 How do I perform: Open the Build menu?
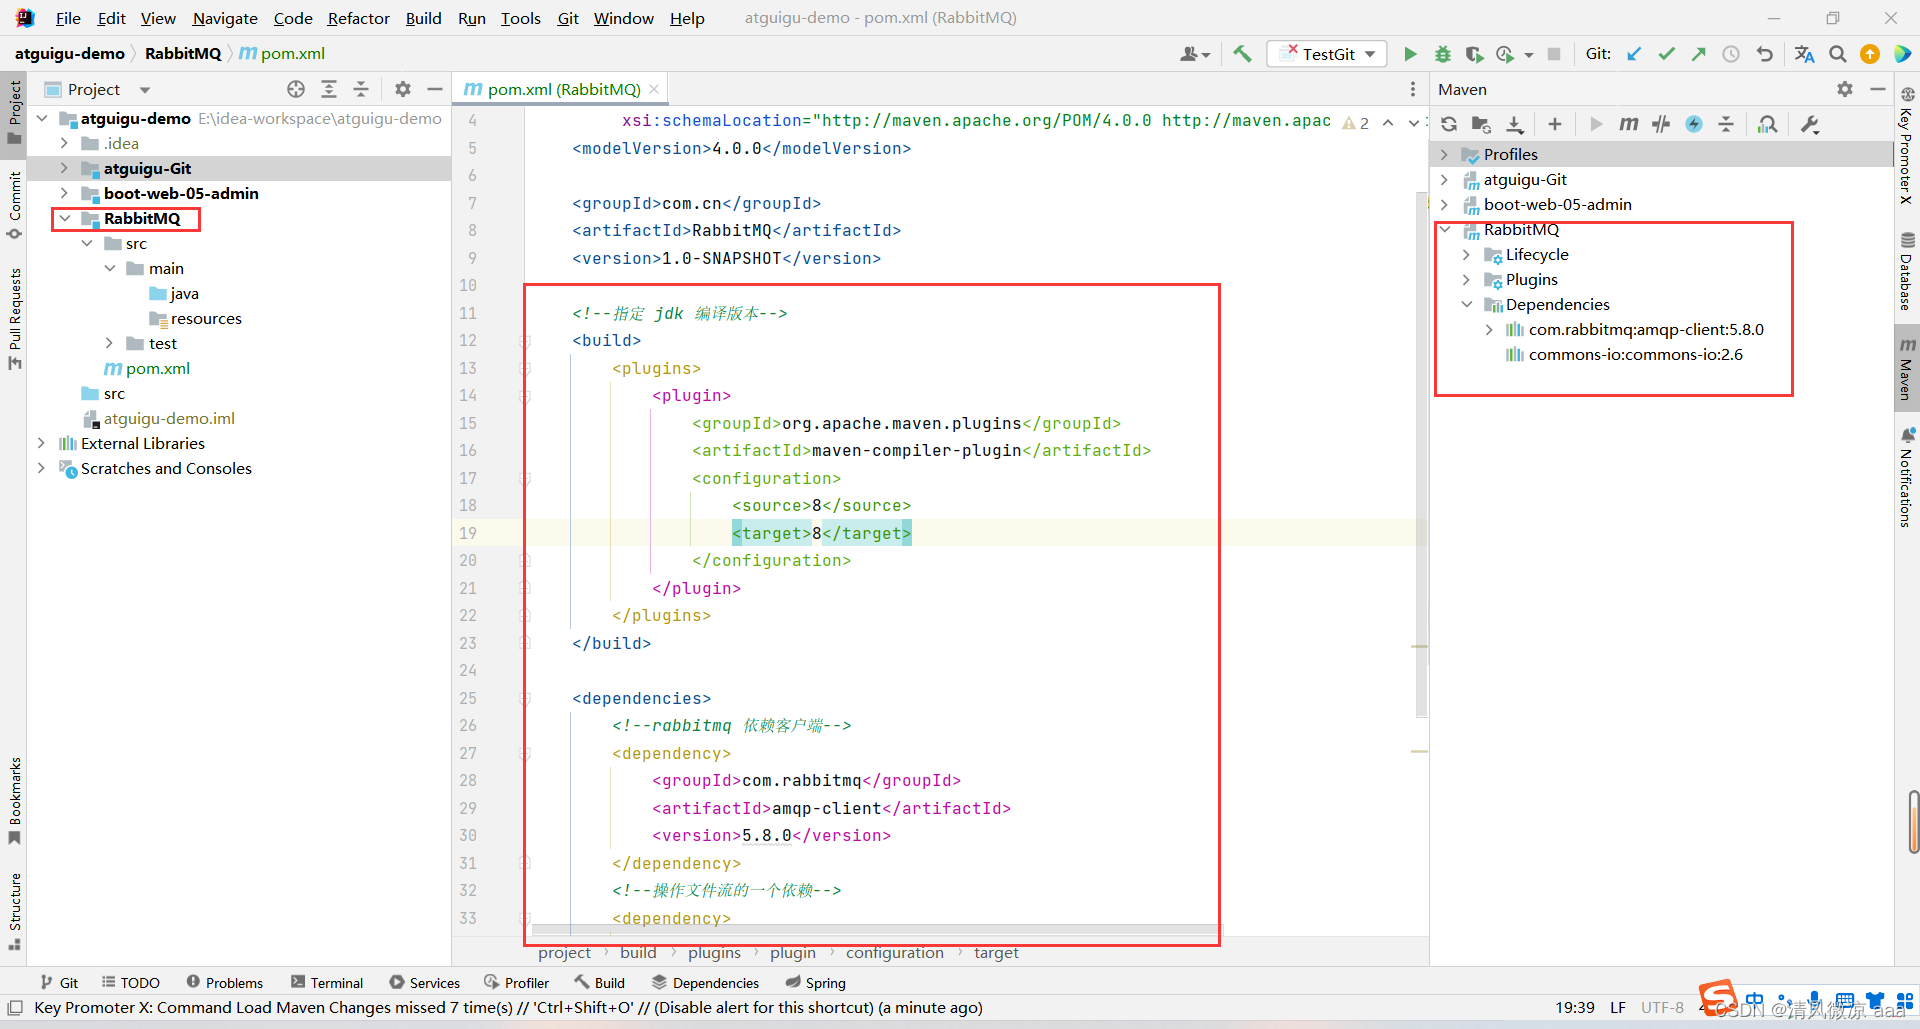click(x=423, y=18)
